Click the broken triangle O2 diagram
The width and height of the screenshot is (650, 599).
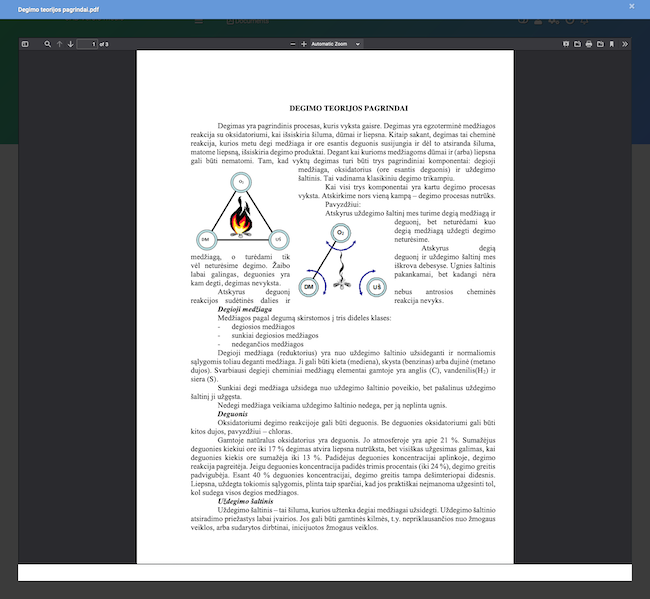click(x=342, y=260)
